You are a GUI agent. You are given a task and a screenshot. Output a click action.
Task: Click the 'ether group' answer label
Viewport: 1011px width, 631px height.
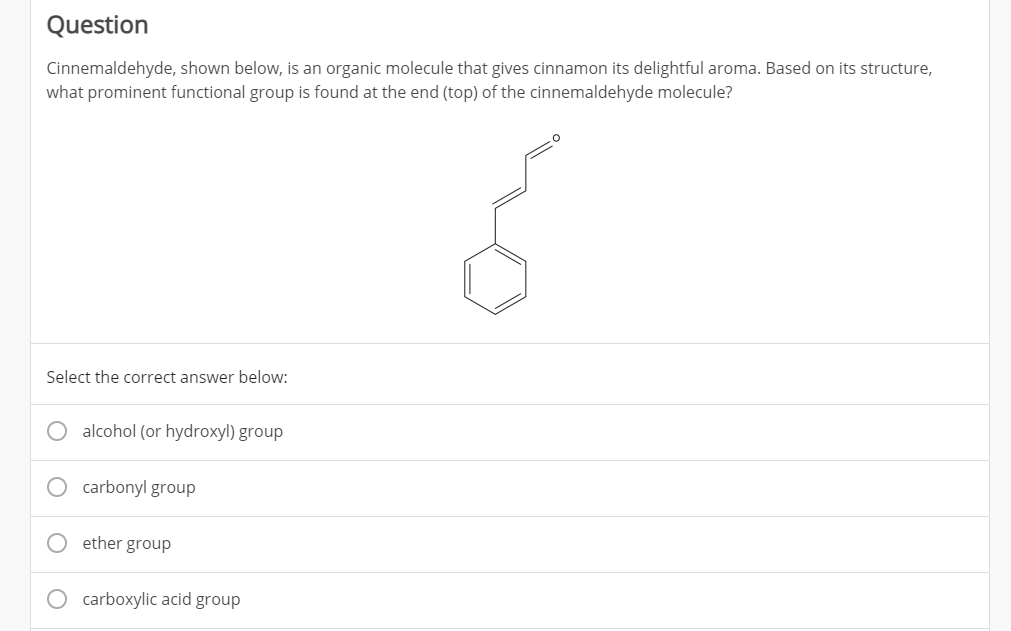point(126,544)
